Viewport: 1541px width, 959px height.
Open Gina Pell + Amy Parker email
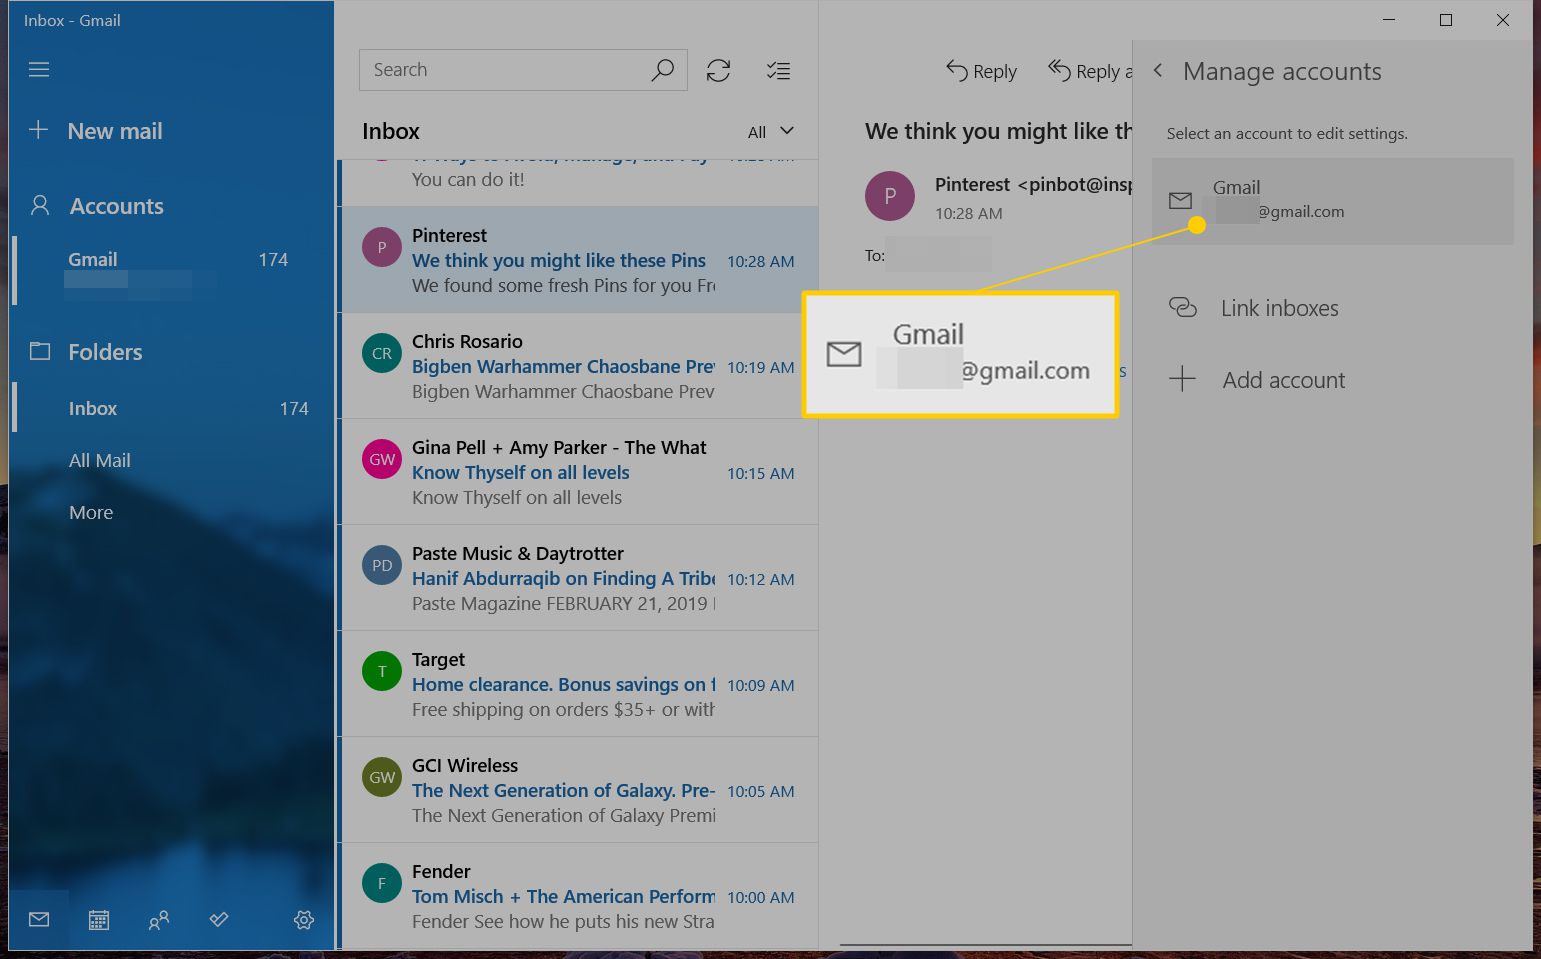point(579,472)
